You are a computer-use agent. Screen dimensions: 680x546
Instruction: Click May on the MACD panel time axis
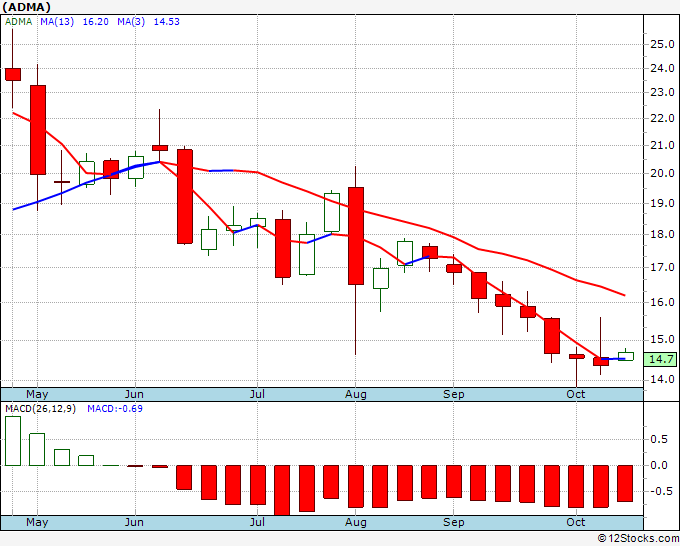(37, 522)
